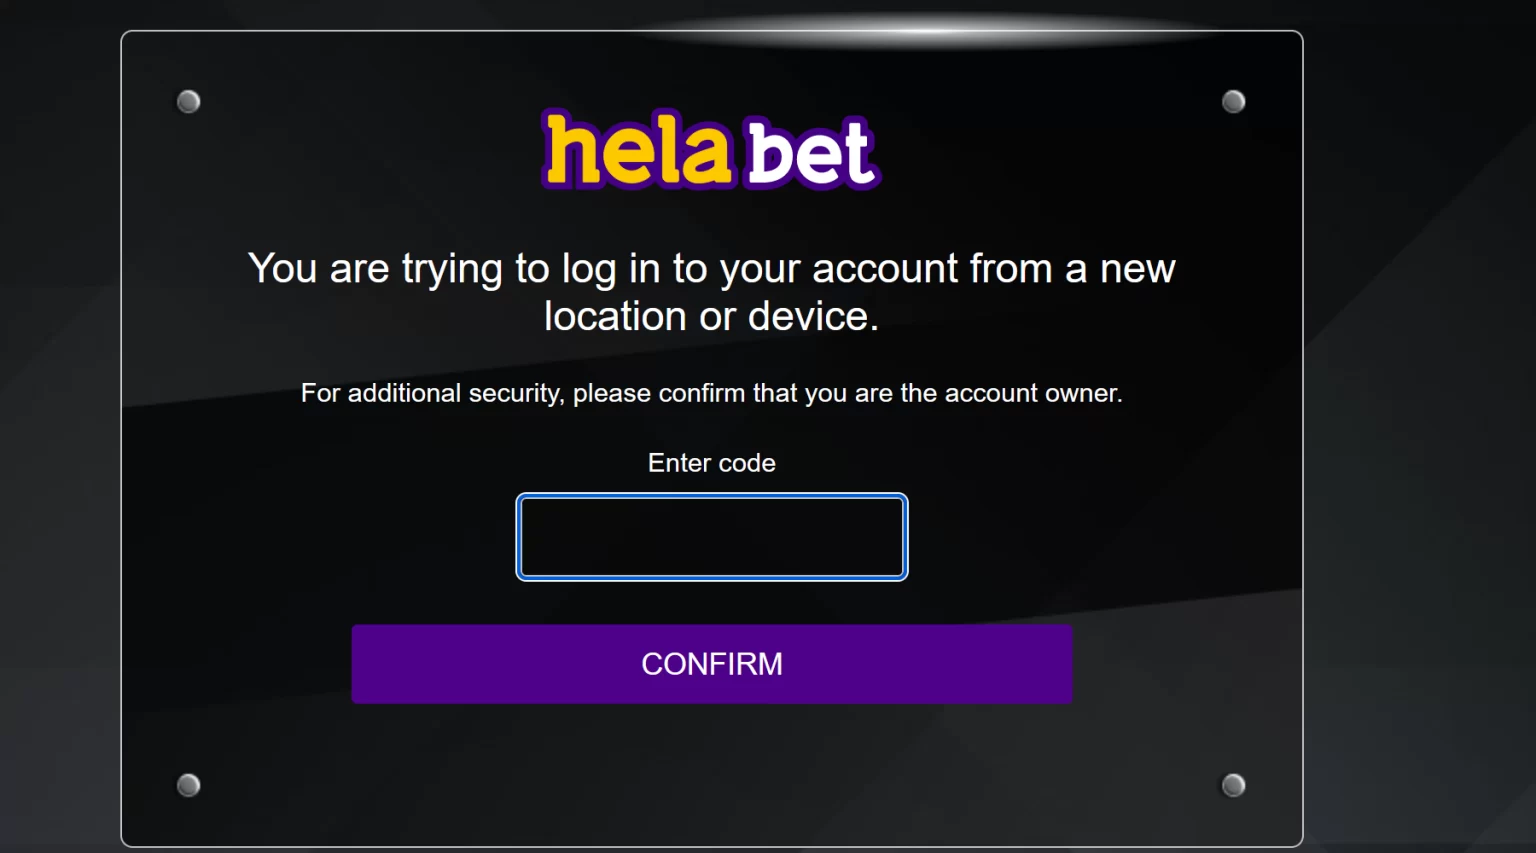Click the word "new" in the heading
Image resolution: width=1536 pixels, height=853 pixels.
[x=1137, y=270]
